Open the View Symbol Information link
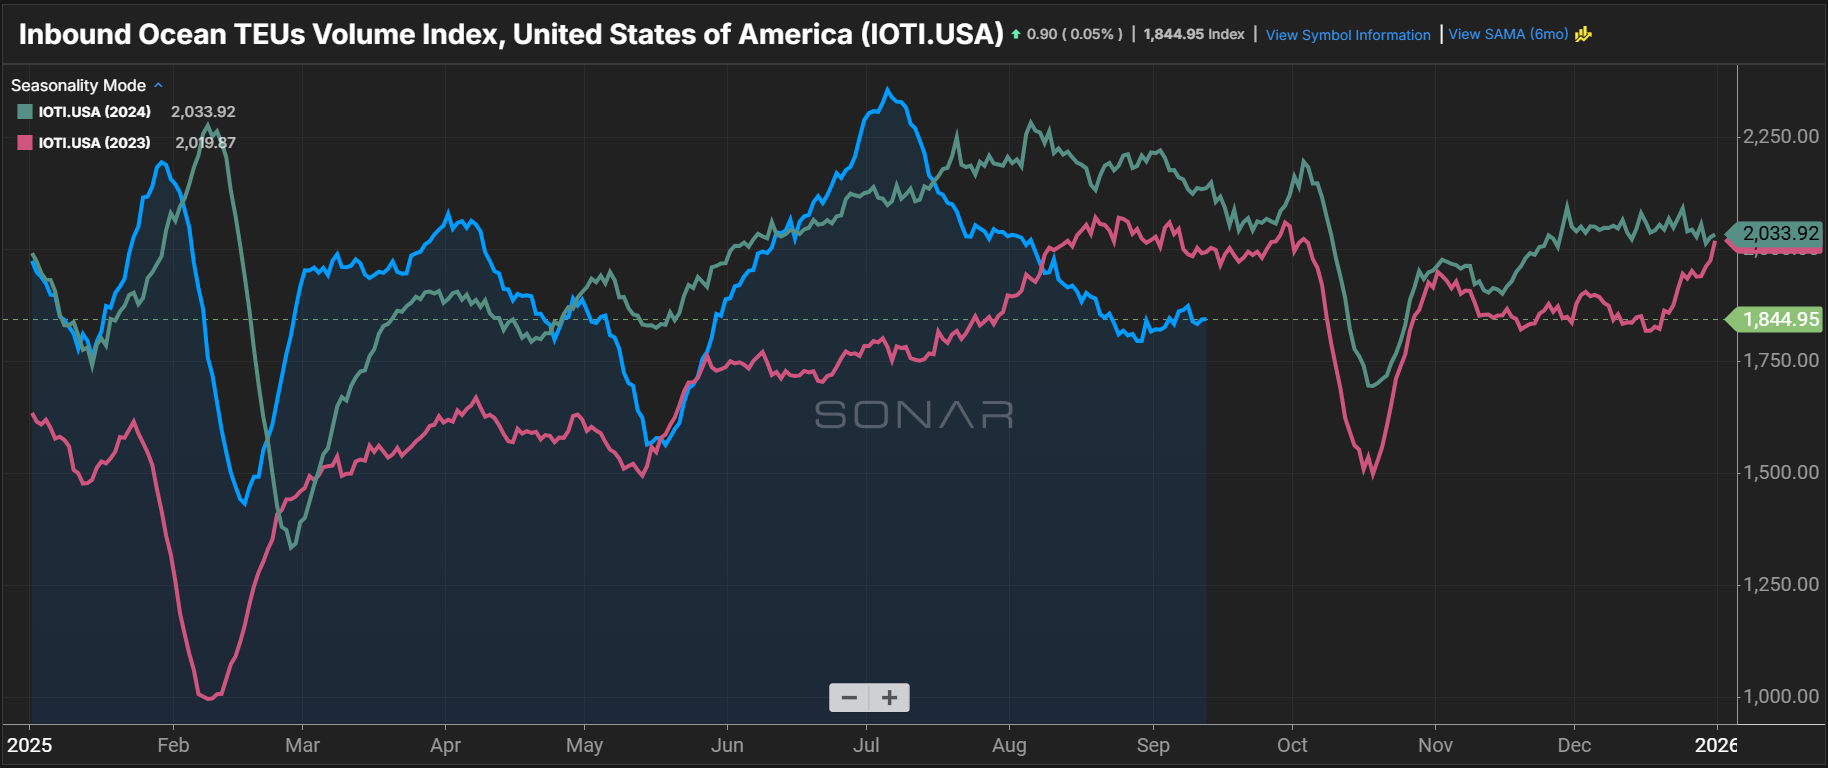 tap(1348, 35)
